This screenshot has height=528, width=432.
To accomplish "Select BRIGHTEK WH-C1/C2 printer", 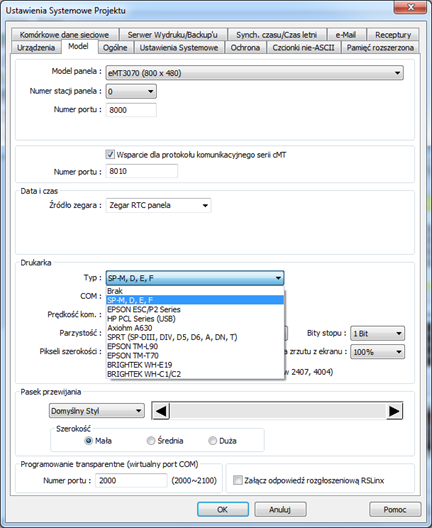I will point(195,374).
